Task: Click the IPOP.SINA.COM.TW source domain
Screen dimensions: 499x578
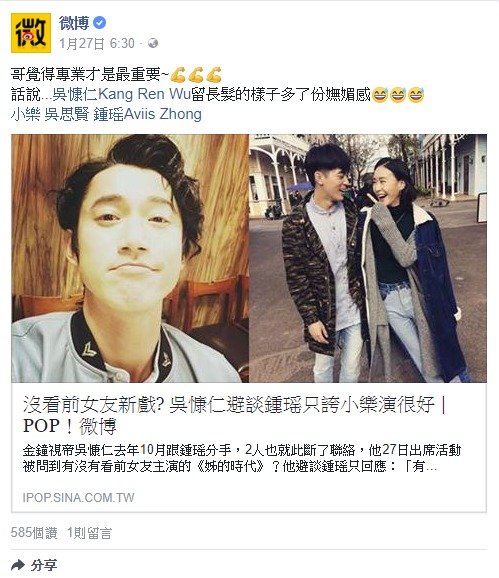Action: pos(78,498)
